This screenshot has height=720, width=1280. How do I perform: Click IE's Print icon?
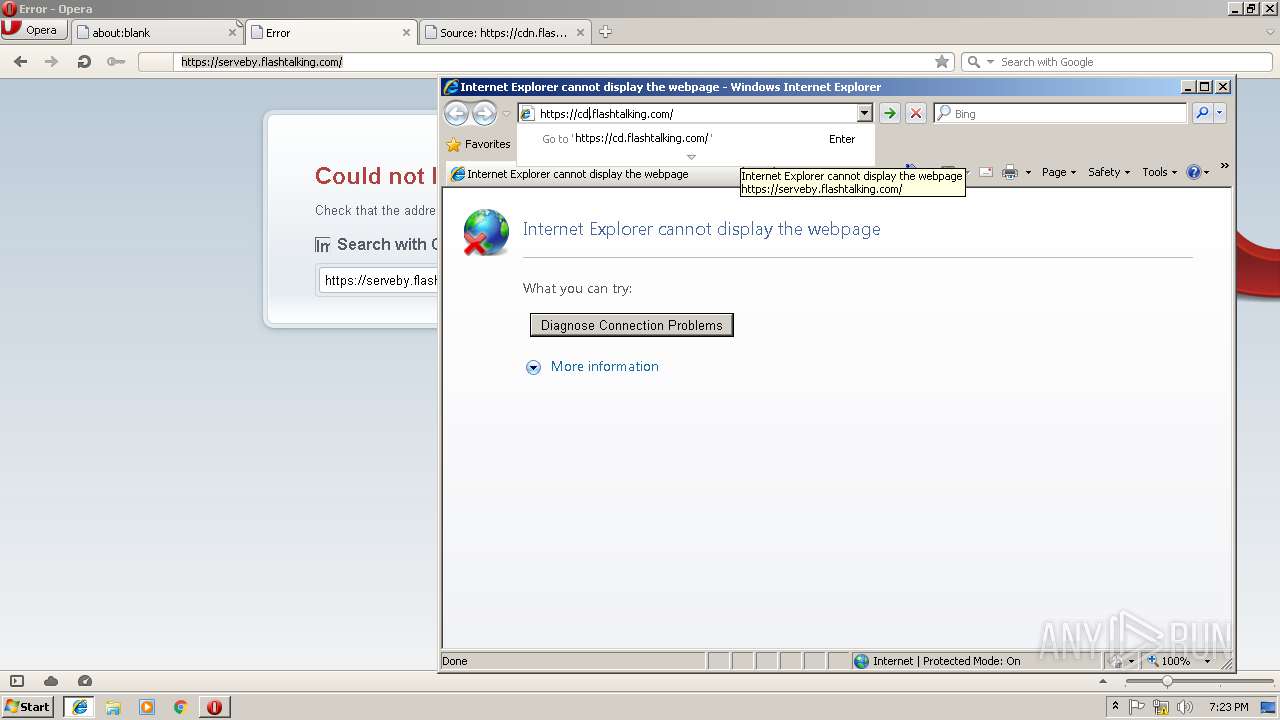1010,172
